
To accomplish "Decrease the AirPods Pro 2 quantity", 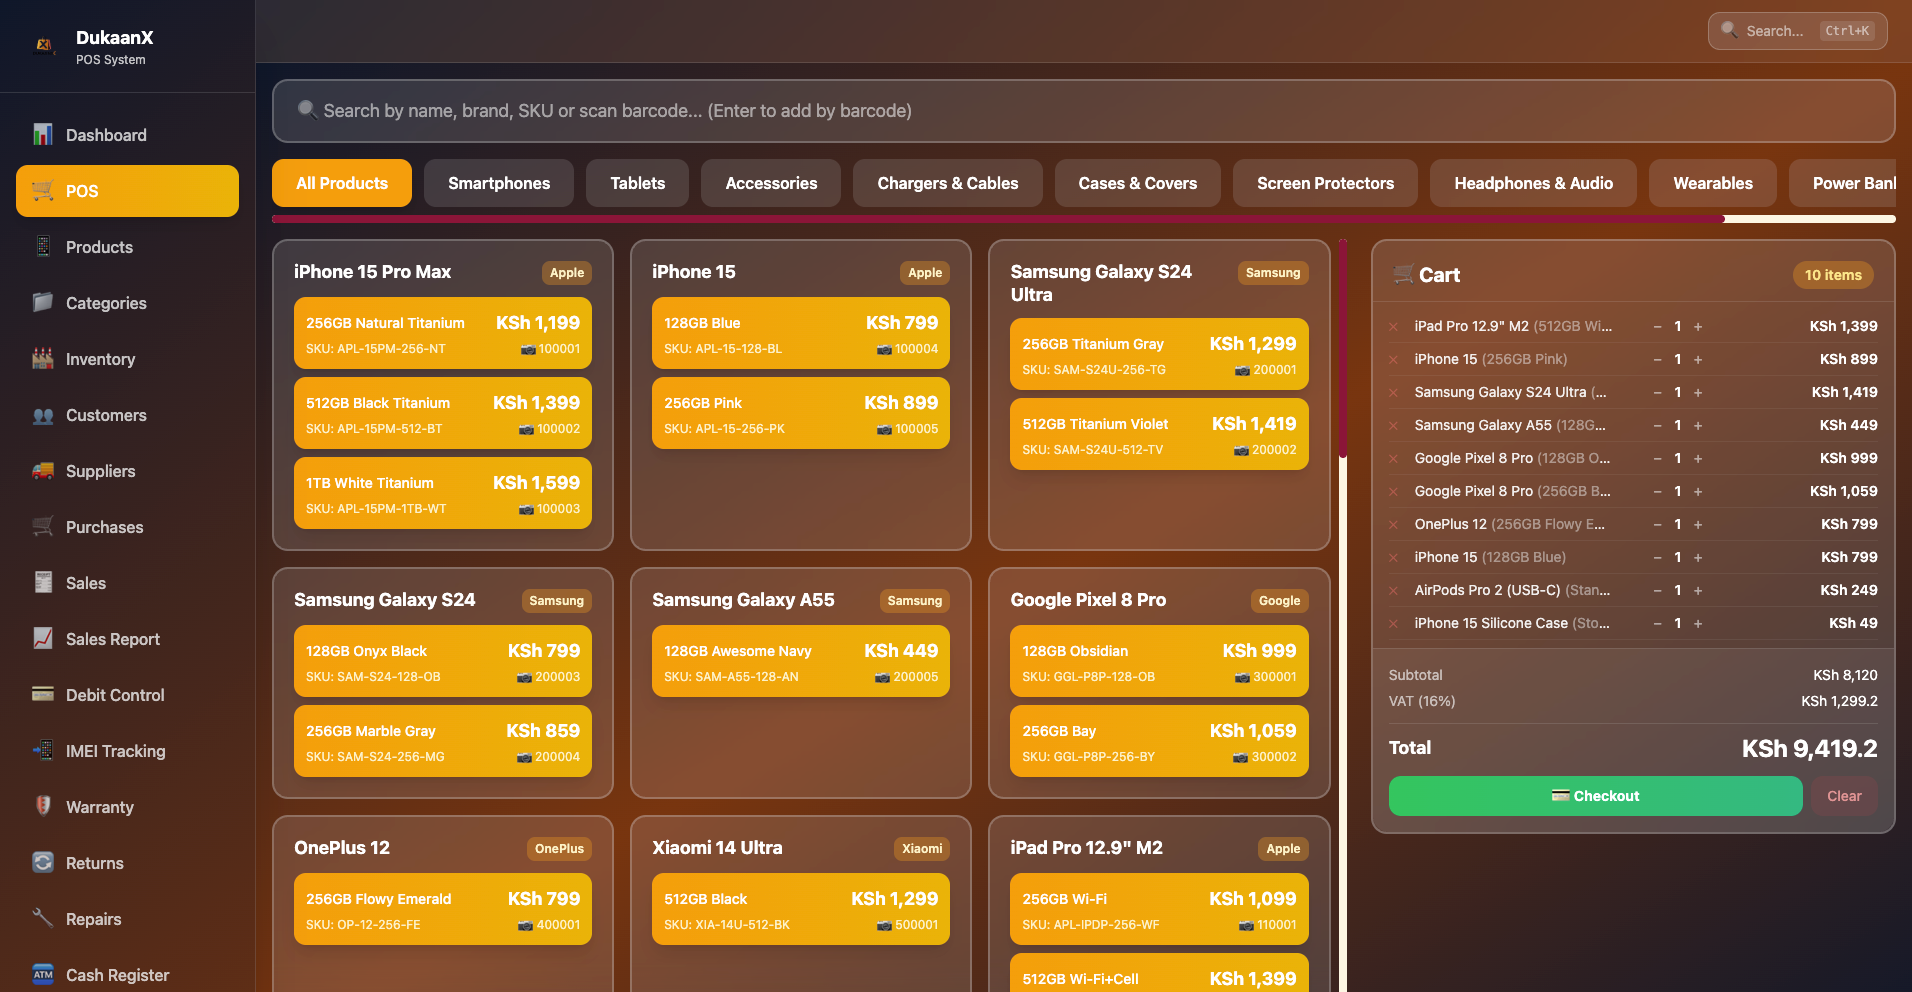I will coord(1659,590).
